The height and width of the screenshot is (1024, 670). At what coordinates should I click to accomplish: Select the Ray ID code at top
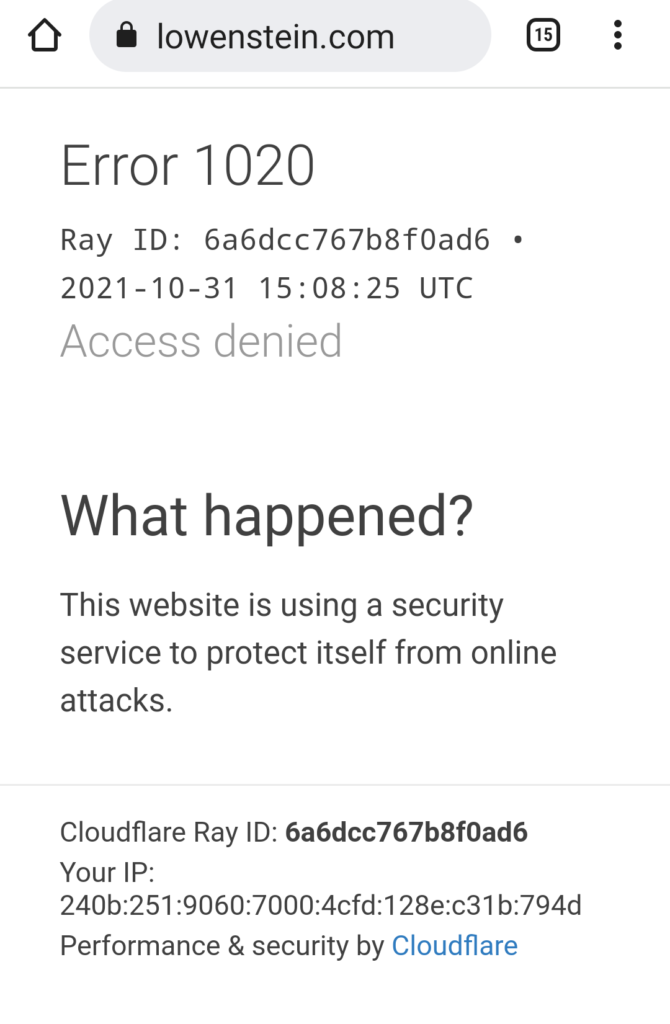click(x=347, y=240)
